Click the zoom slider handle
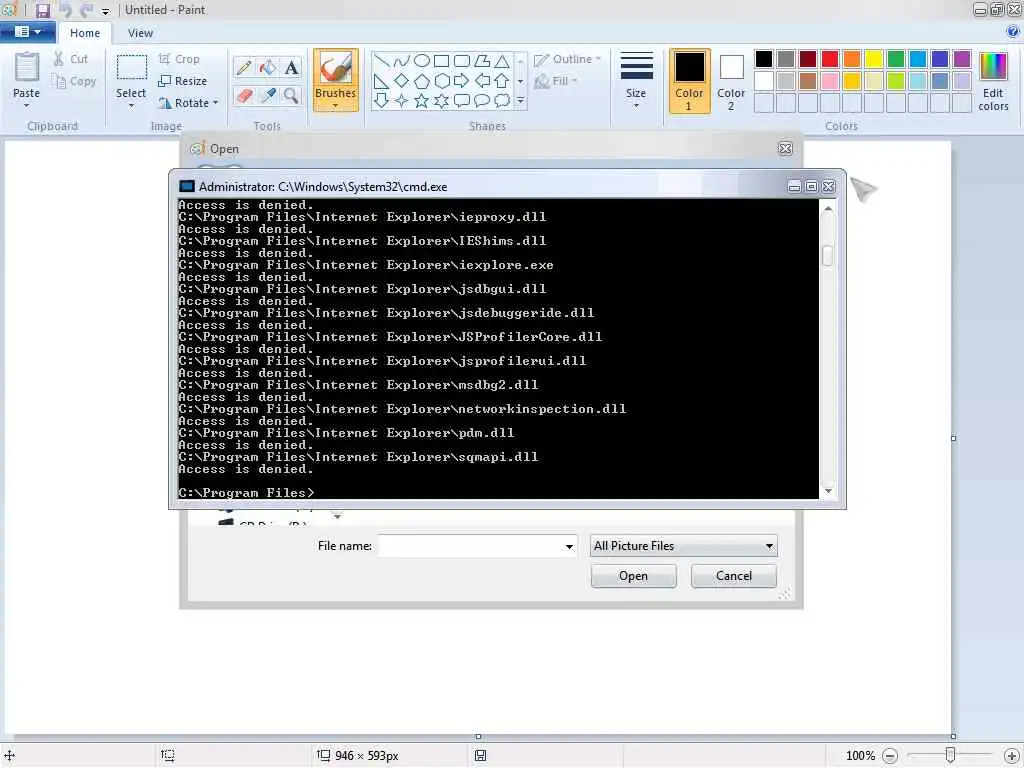This screenshot has width=1024, height=768. point(950,755)
